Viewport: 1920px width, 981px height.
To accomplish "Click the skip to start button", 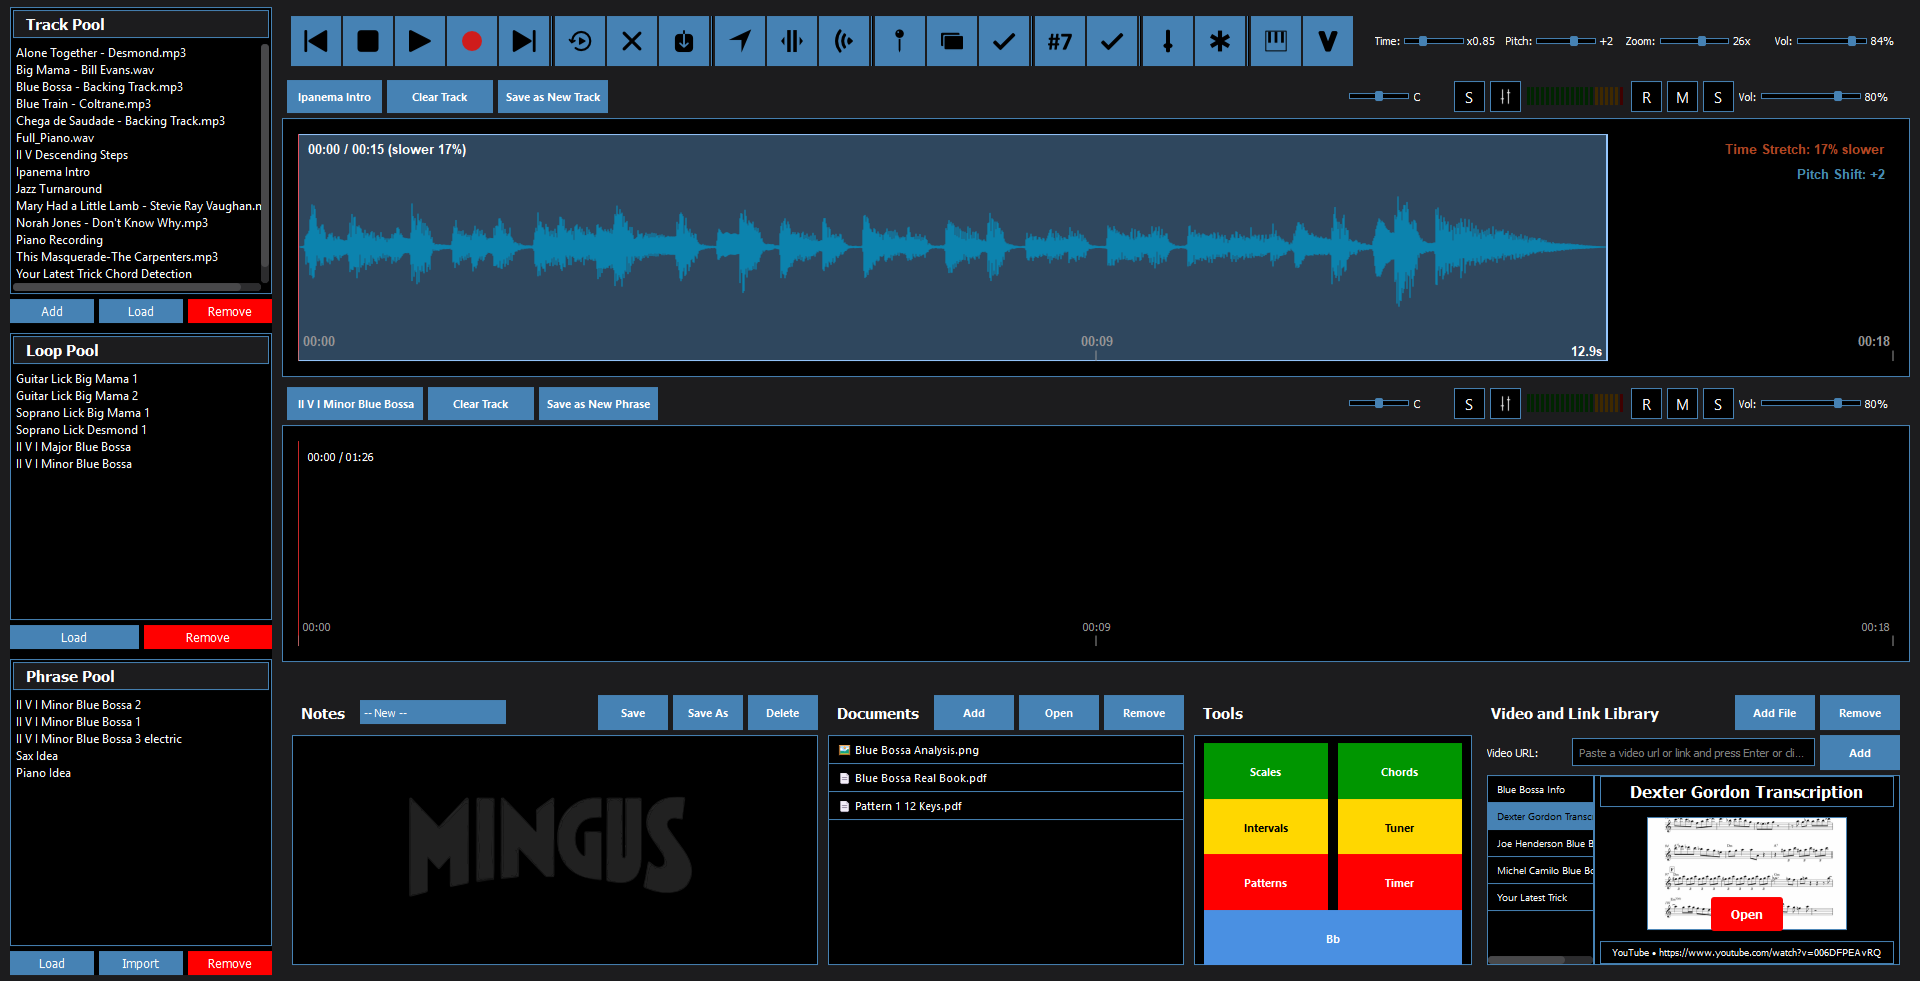I will tap(316, 41).
